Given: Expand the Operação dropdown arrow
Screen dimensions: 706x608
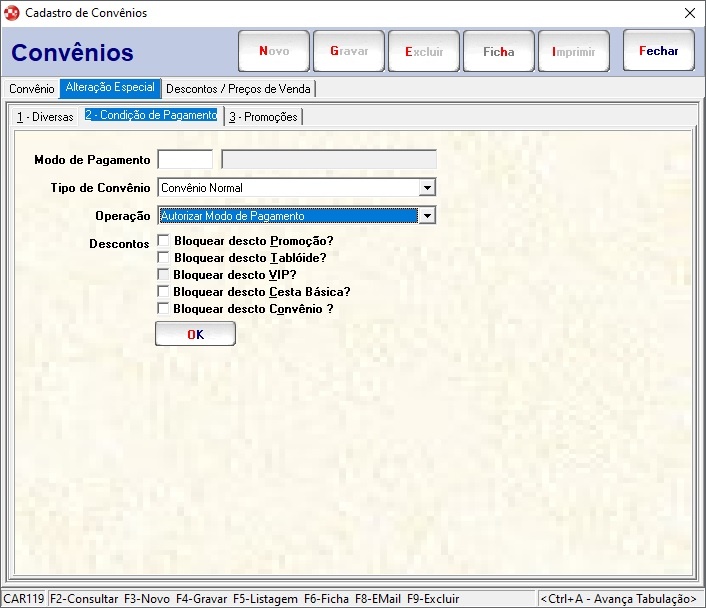Looking at the screenshot, I should click(x=427, y=216).
